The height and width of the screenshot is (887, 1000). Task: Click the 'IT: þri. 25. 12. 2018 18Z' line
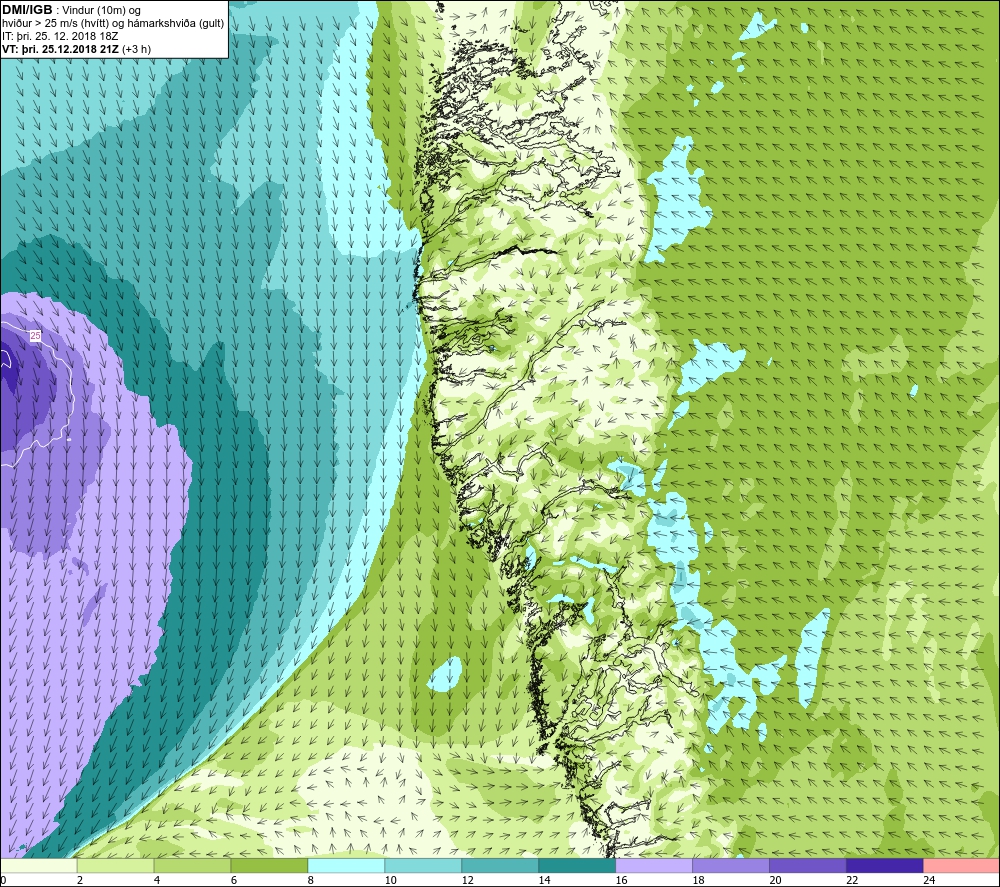tap(60, 36)
